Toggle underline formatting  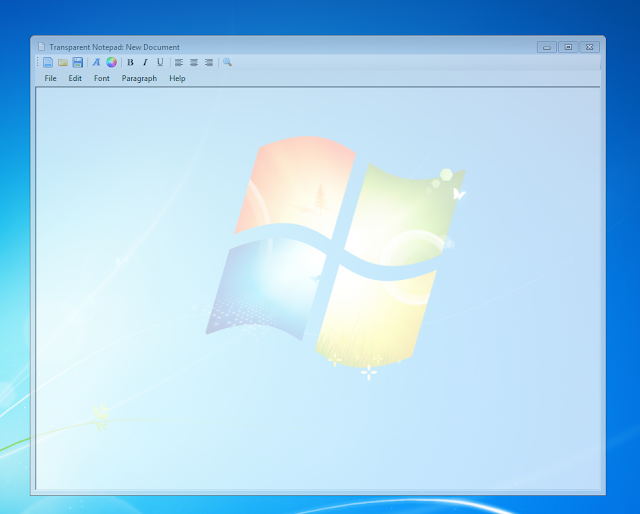coord(160,62)
